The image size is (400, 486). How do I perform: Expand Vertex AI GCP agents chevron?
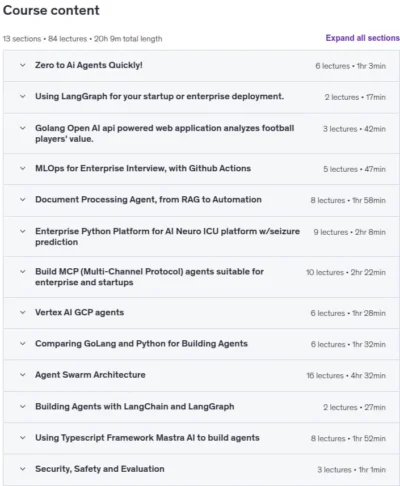coord(23,313)
